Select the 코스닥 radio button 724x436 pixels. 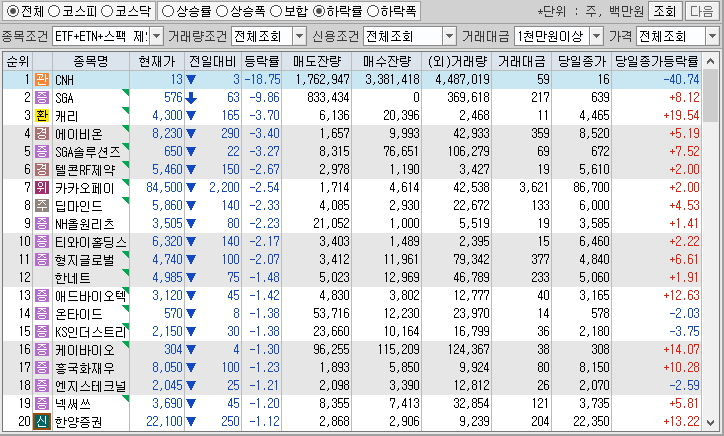point(107,11)
